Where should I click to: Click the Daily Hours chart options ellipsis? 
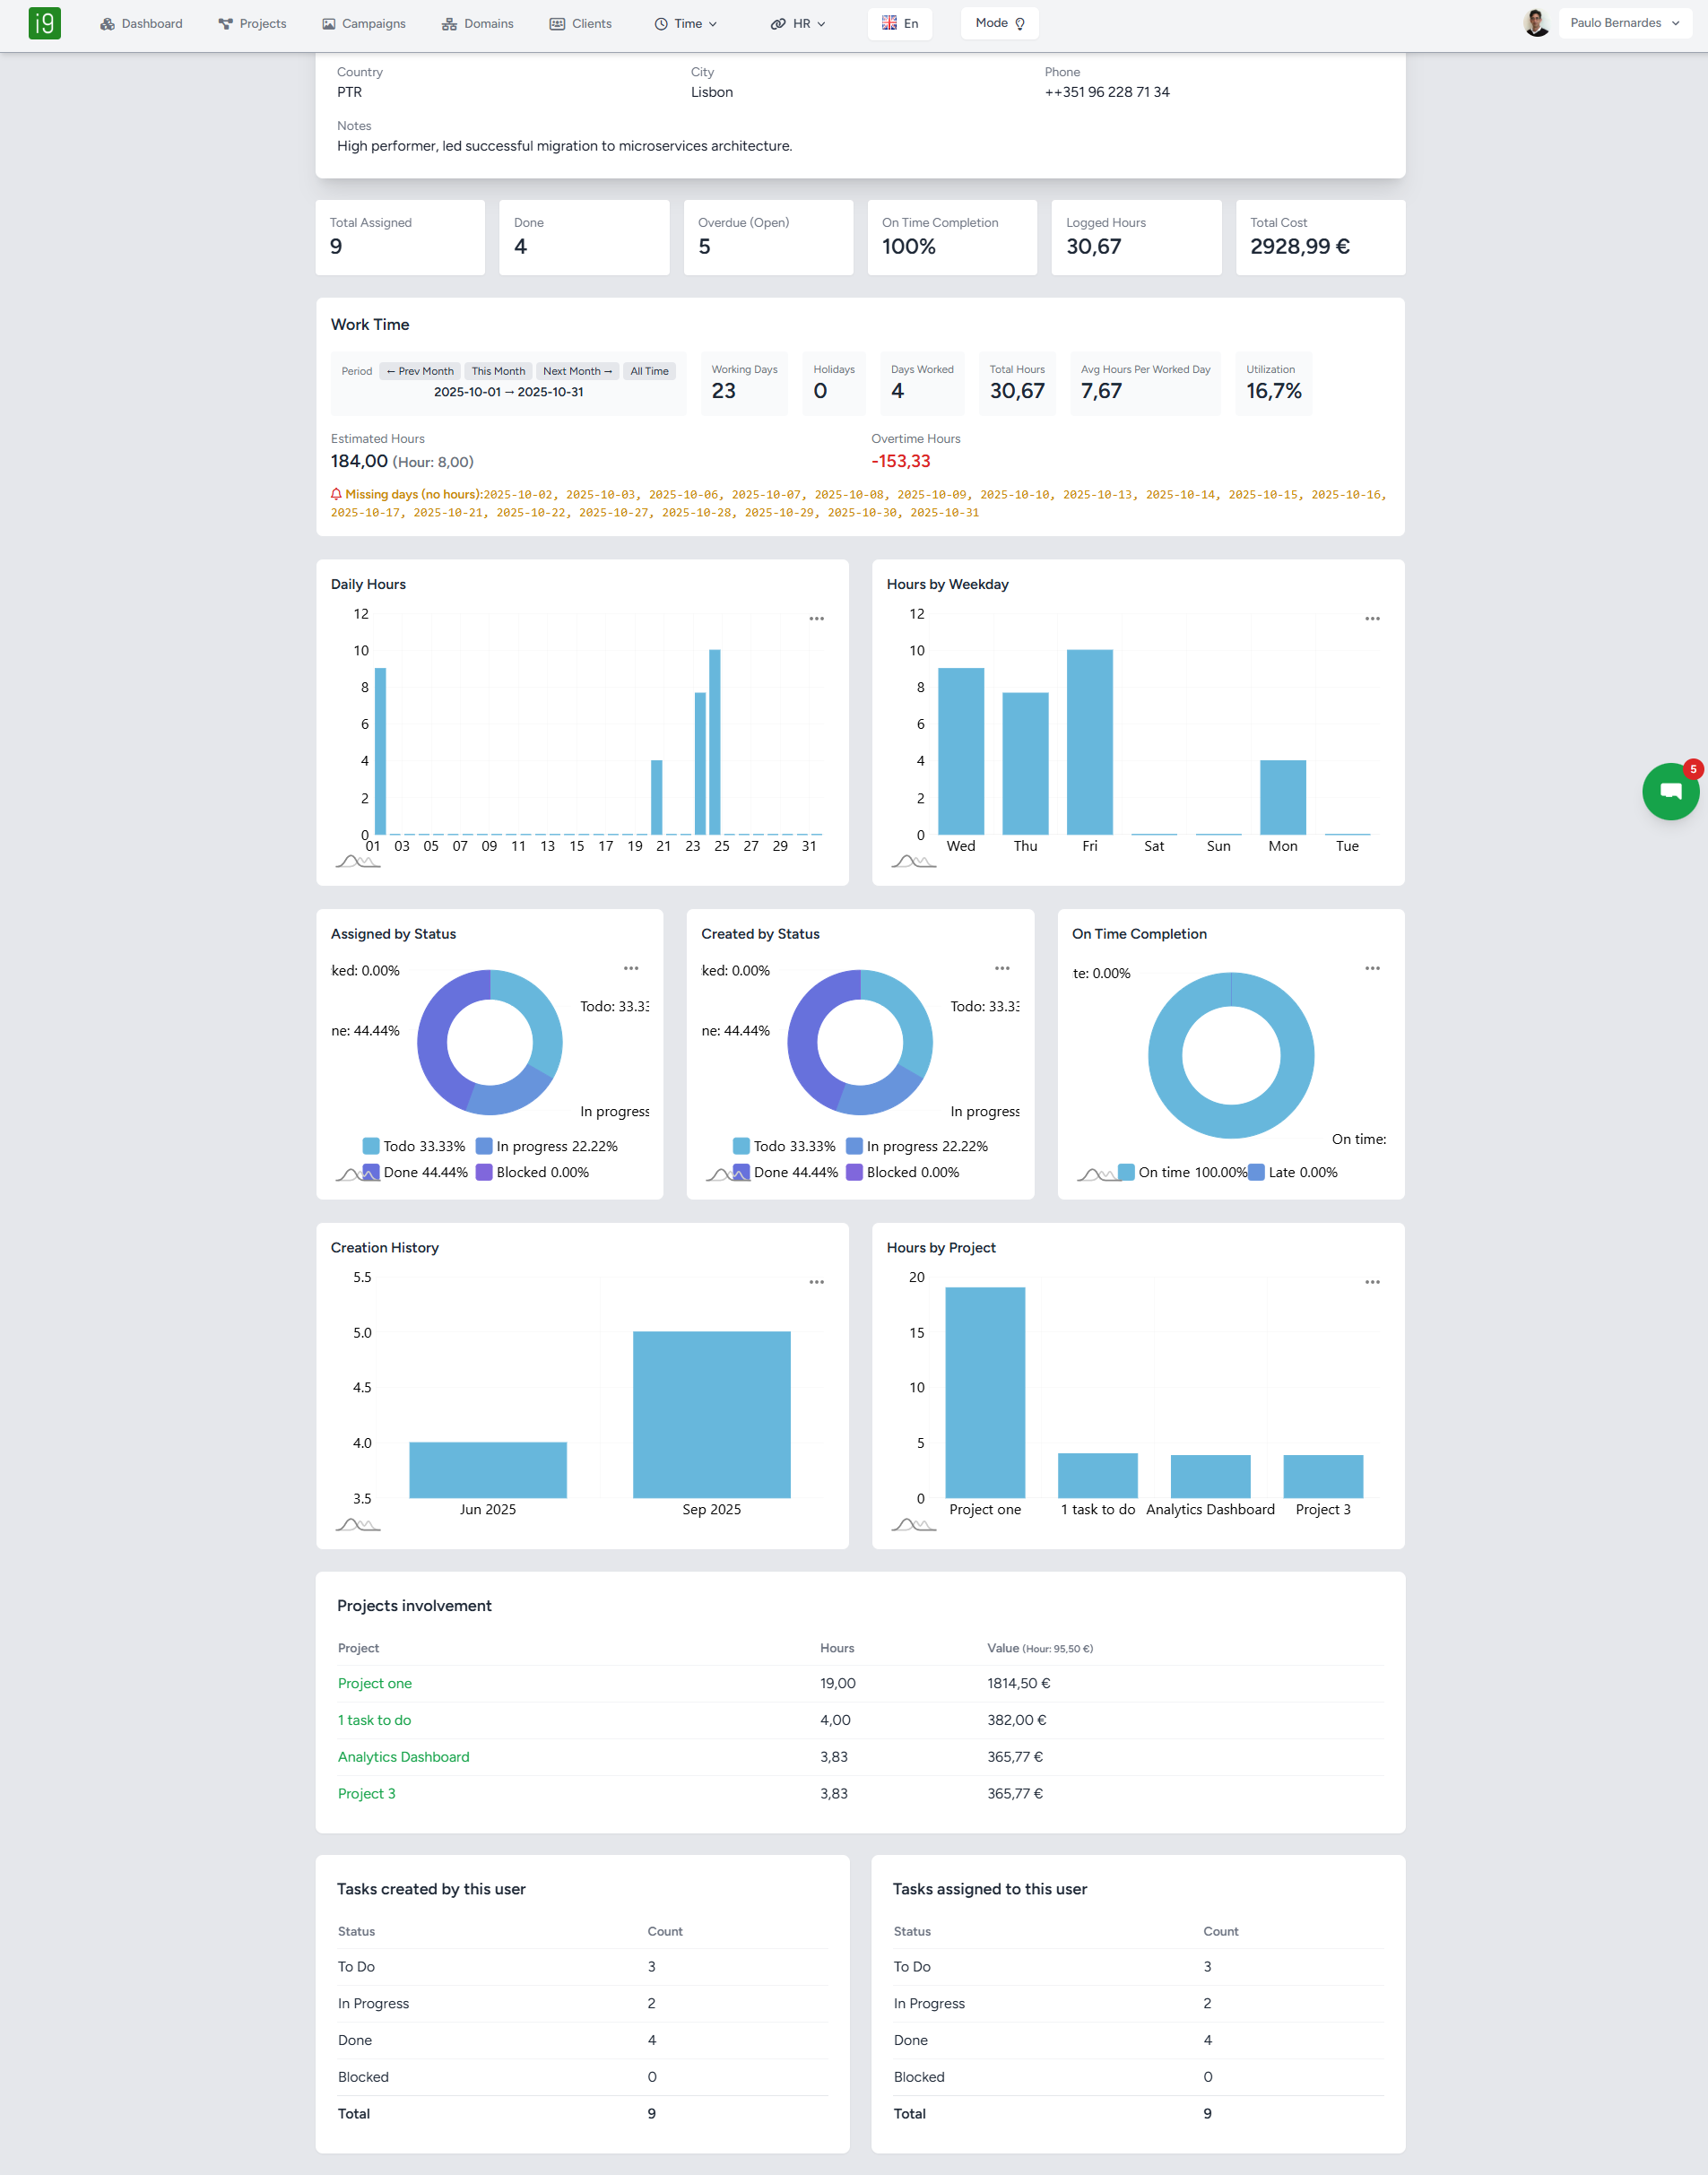[816, 619]
